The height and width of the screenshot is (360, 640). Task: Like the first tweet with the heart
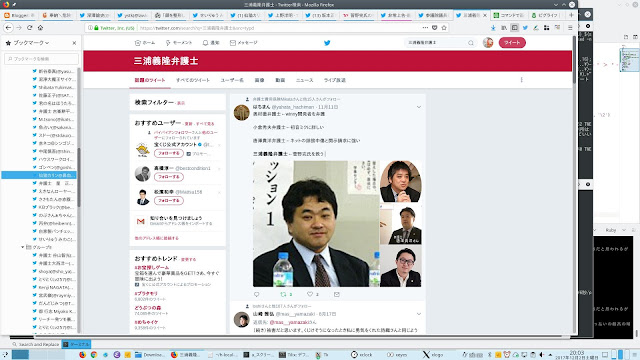point(310,294)
